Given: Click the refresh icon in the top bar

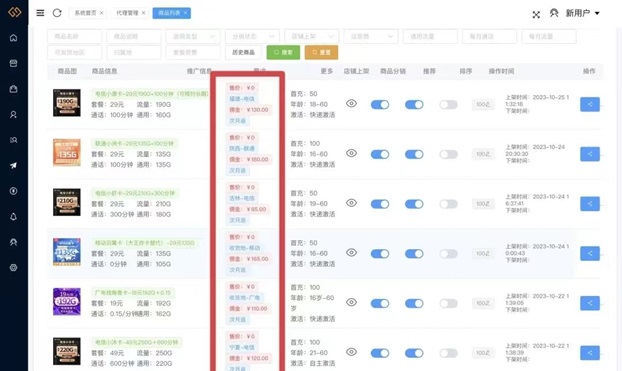Looking at the screenshot, I should (x=57, y=13).
